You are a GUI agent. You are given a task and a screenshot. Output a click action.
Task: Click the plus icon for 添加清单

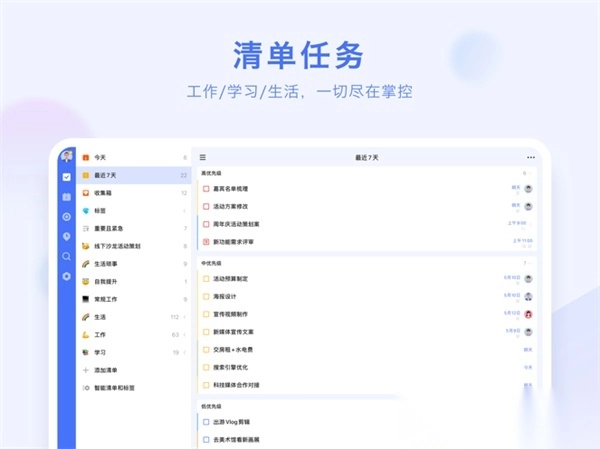click(86, 370)
